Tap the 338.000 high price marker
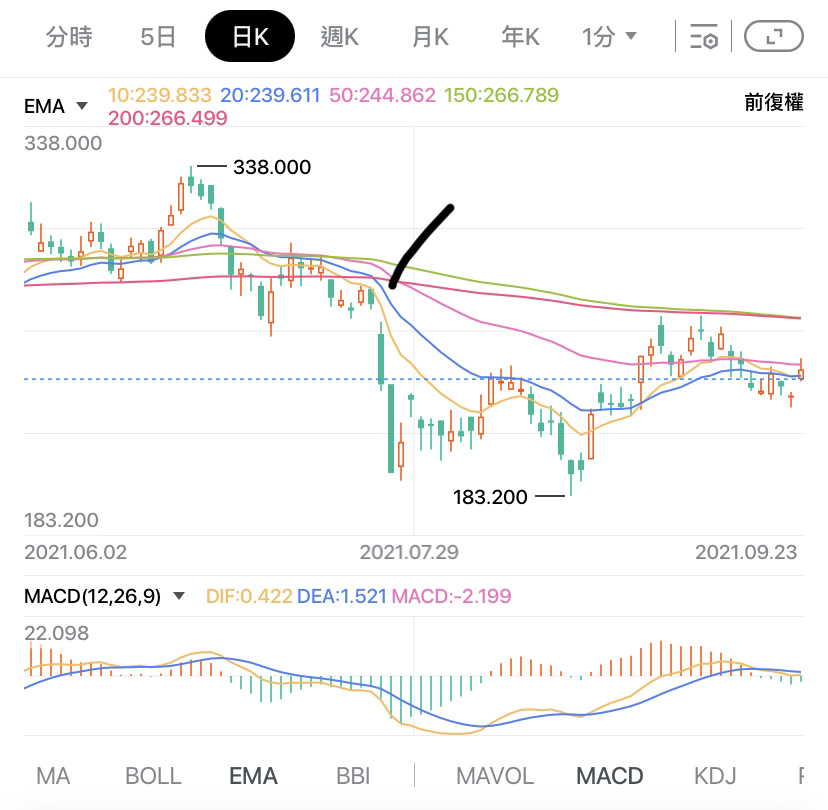Screen dimensions: 828x810 point(271,167)
